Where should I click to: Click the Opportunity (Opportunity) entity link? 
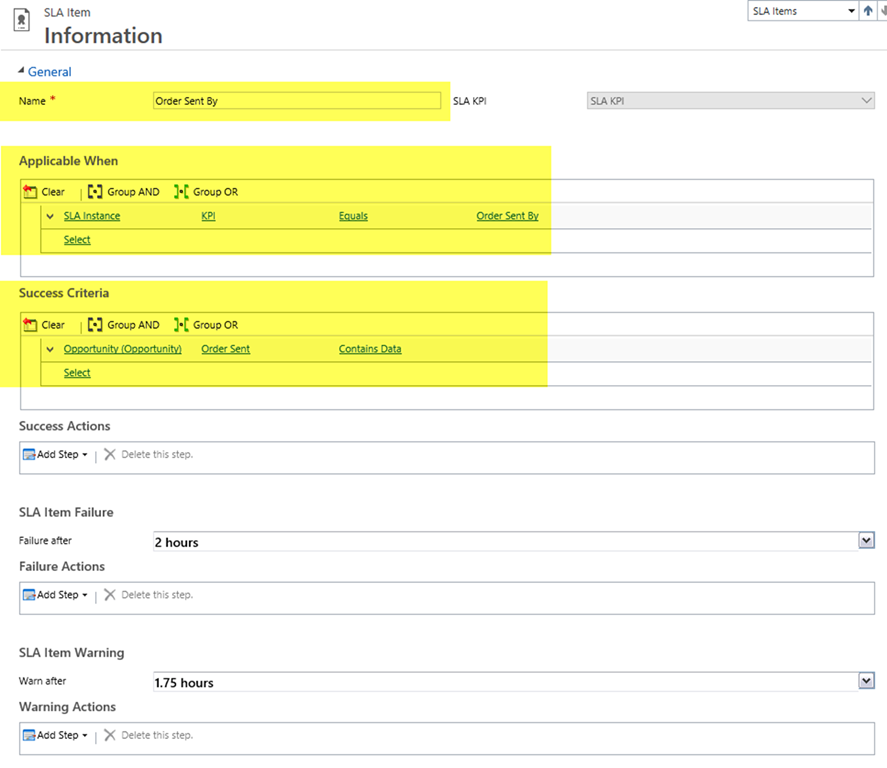122,349
